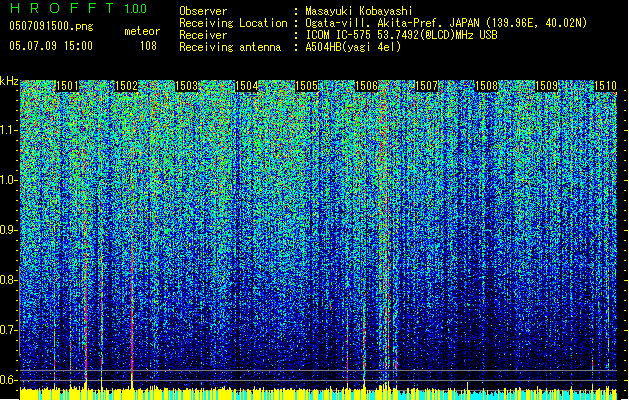Click the Receiving Location label
The image size is (629, 400).
(x=233, y=23)
